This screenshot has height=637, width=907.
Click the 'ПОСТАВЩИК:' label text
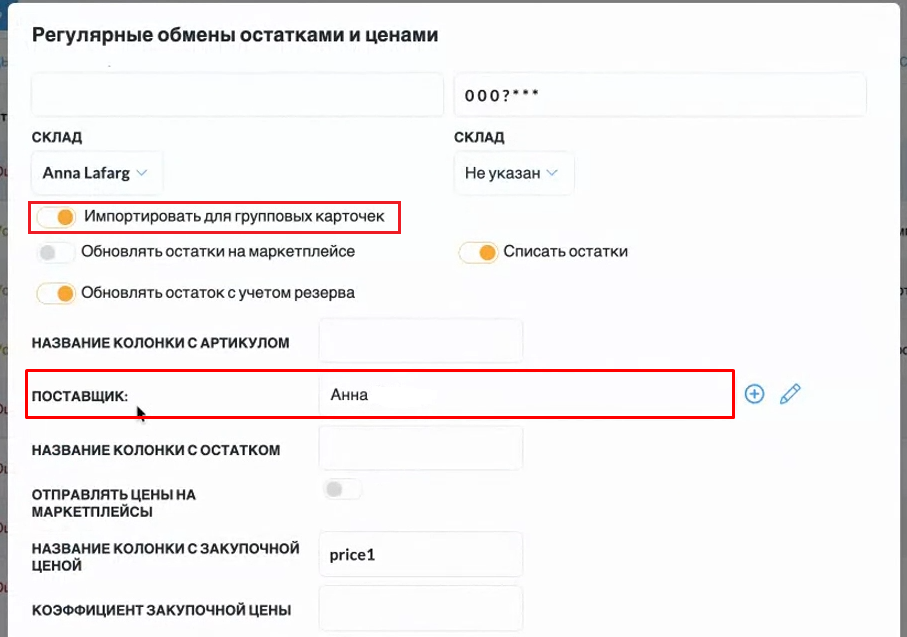(x=80, y=396)
